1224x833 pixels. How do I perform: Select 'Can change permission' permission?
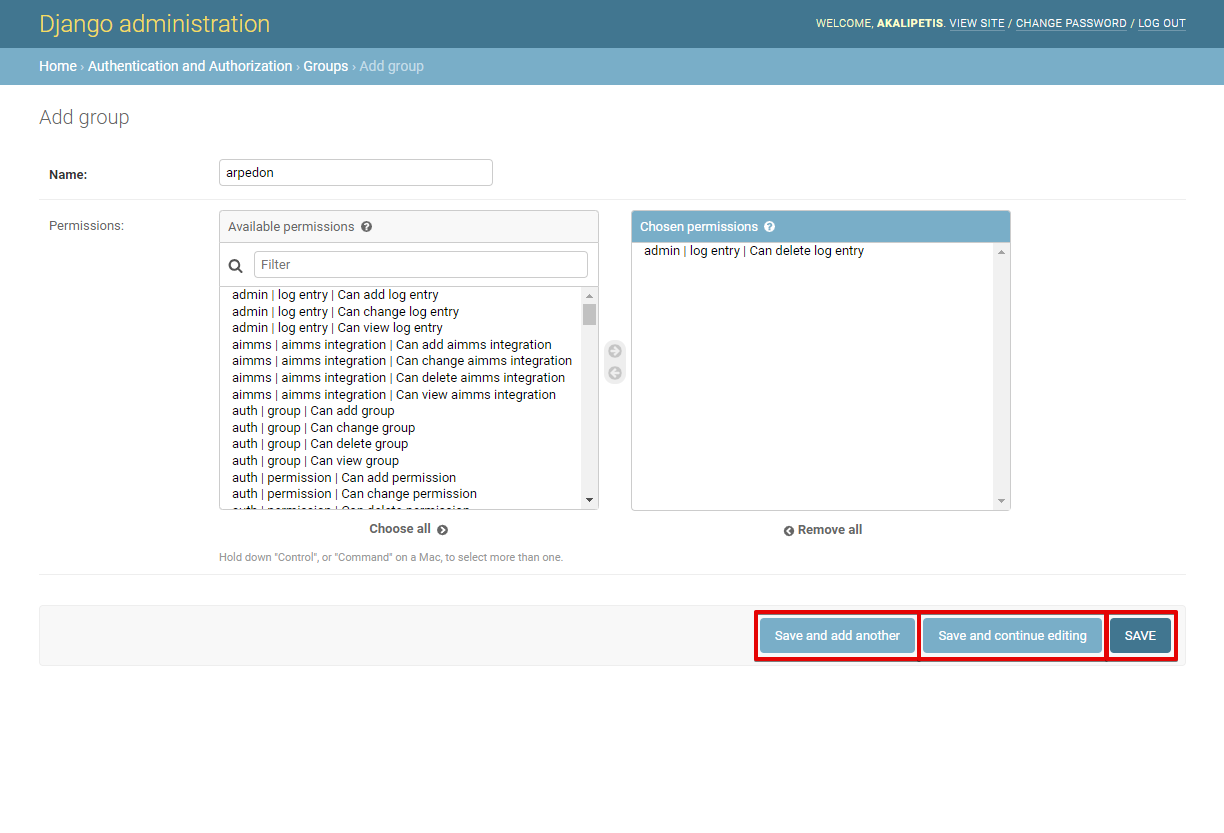tap(401, 494)
